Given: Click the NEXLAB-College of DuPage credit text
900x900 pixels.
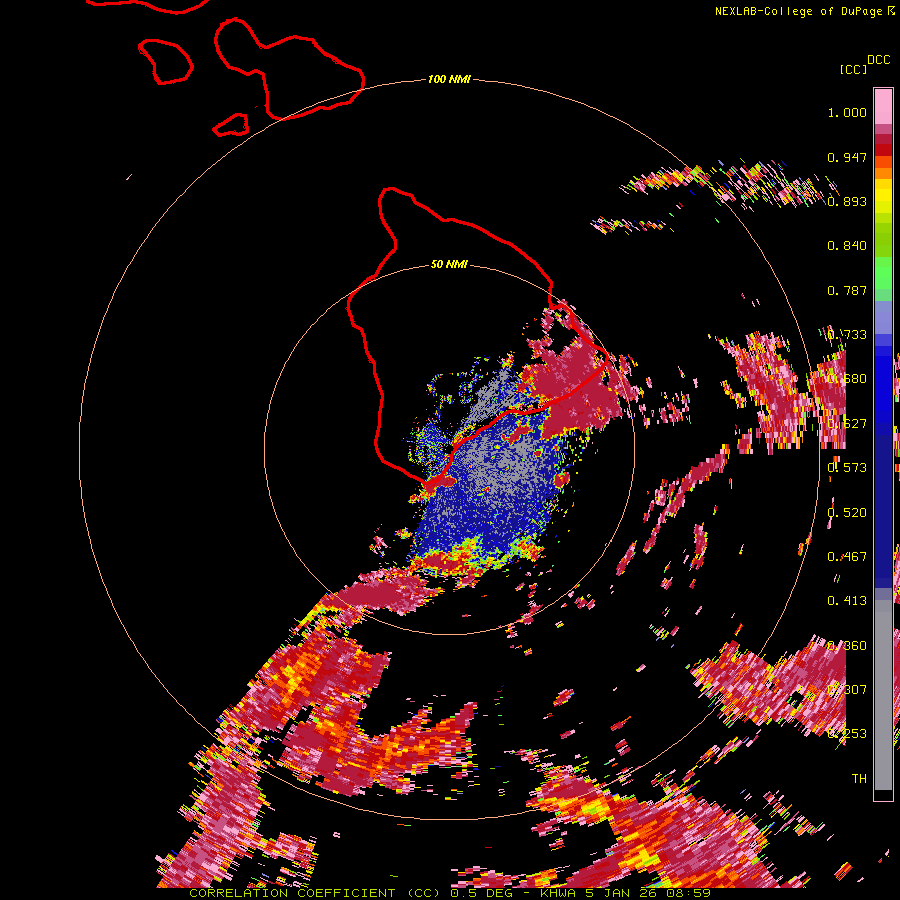Looking at the screenshot, I should [798, 11].
